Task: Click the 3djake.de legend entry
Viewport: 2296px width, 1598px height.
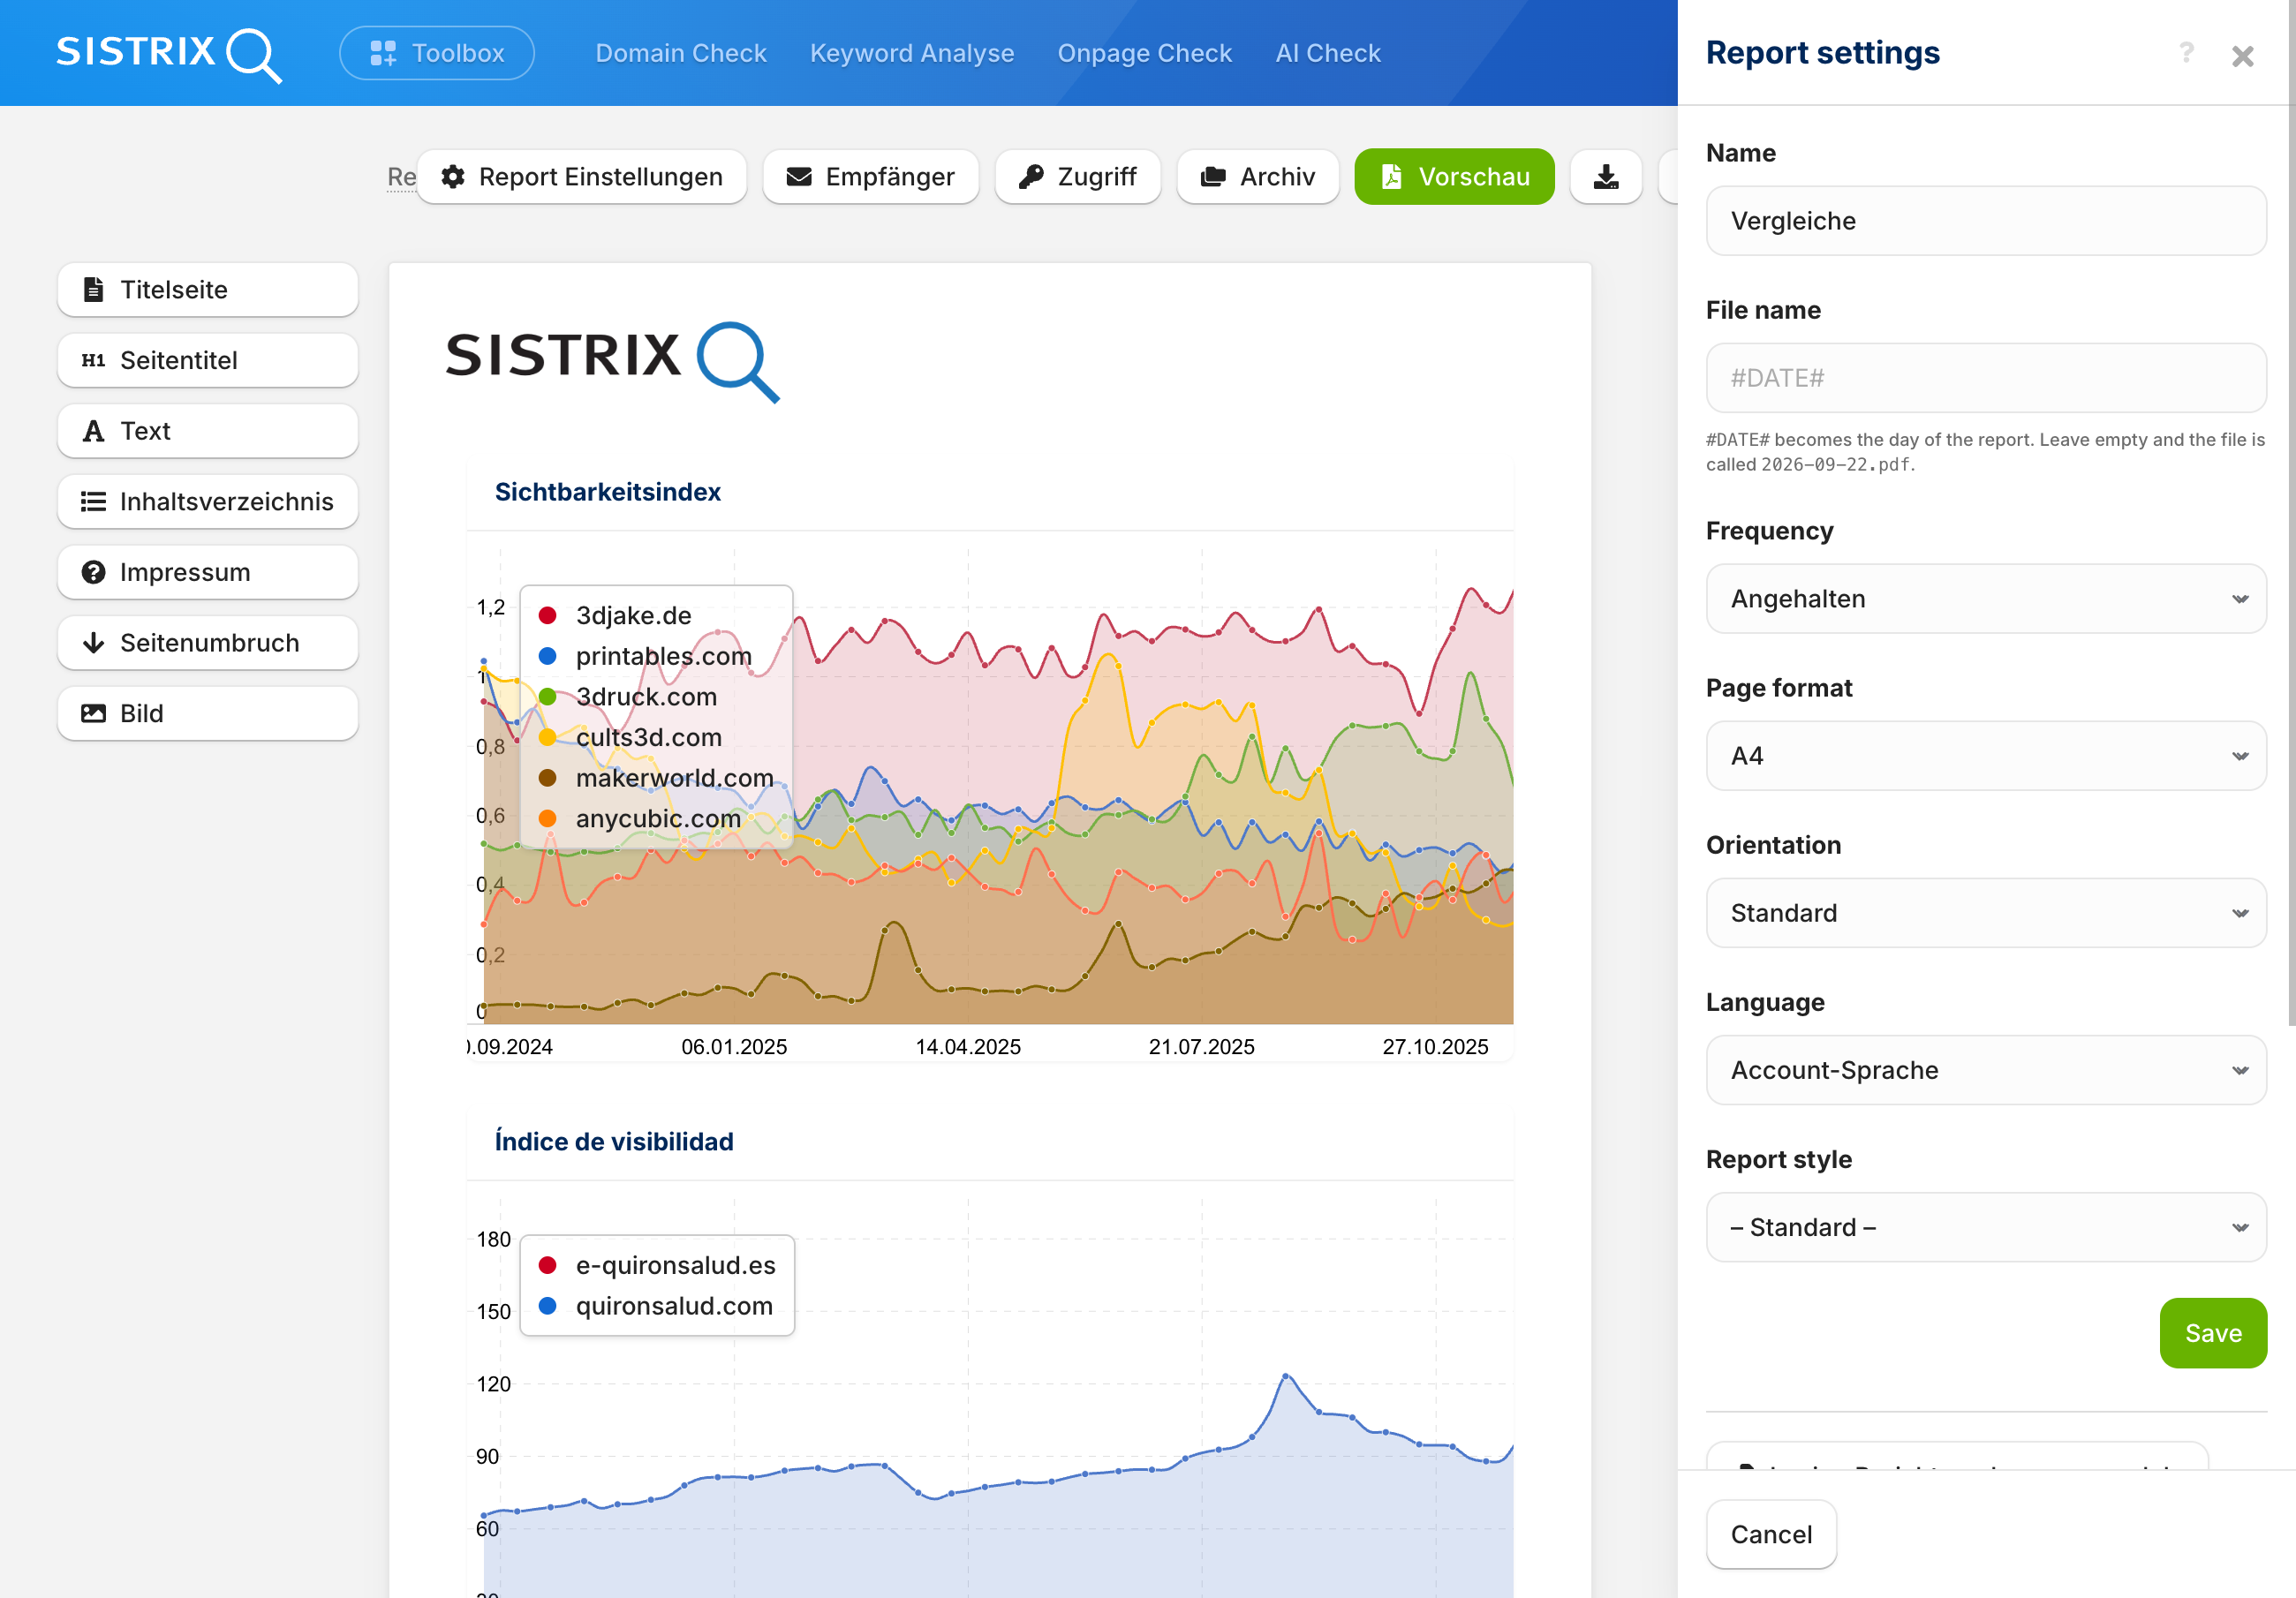Action: pyautogui.click(x=615, y=615)
